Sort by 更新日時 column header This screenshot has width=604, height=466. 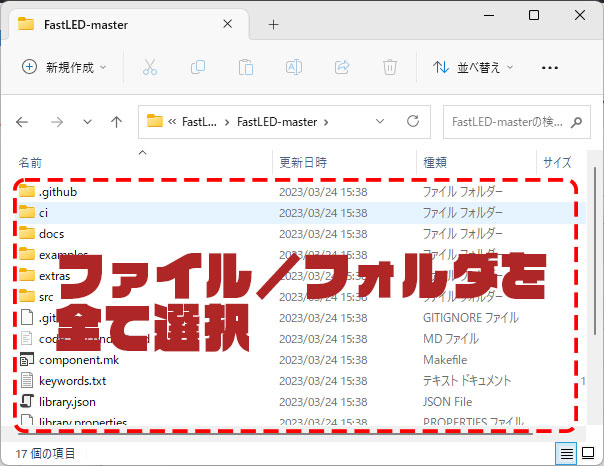(x=303, y=163)
